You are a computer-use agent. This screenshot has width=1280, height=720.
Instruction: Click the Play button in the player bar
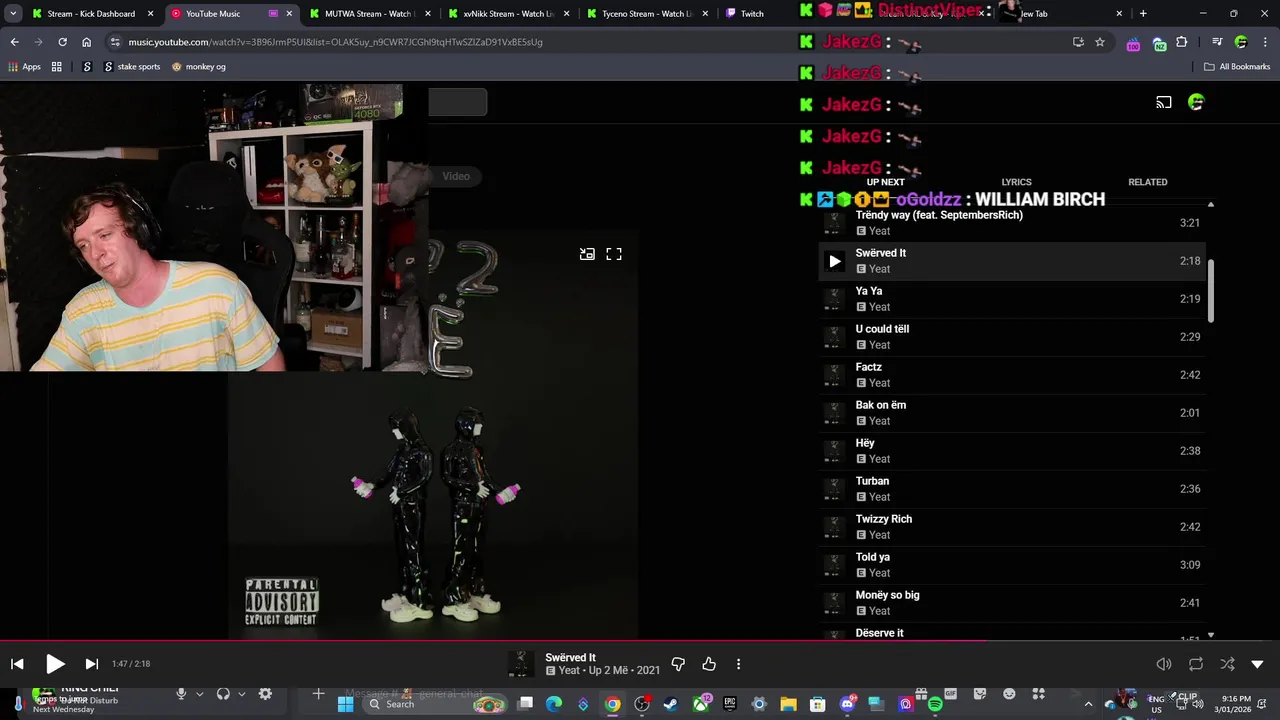click(55, 664)
